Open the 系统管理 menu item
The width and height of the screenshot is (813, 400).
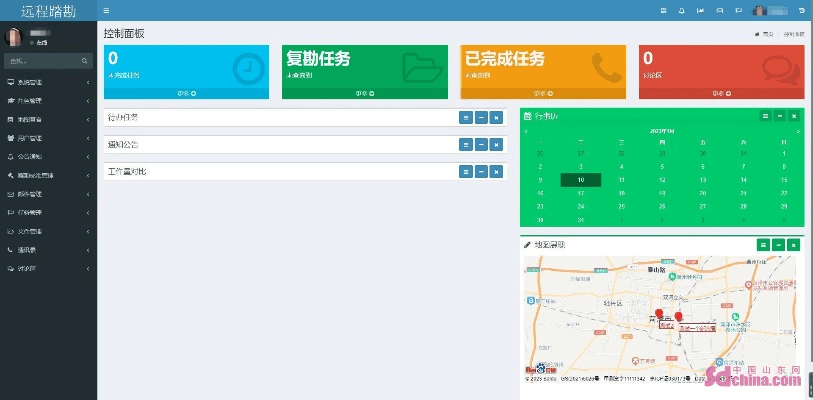tap(48, 82)
